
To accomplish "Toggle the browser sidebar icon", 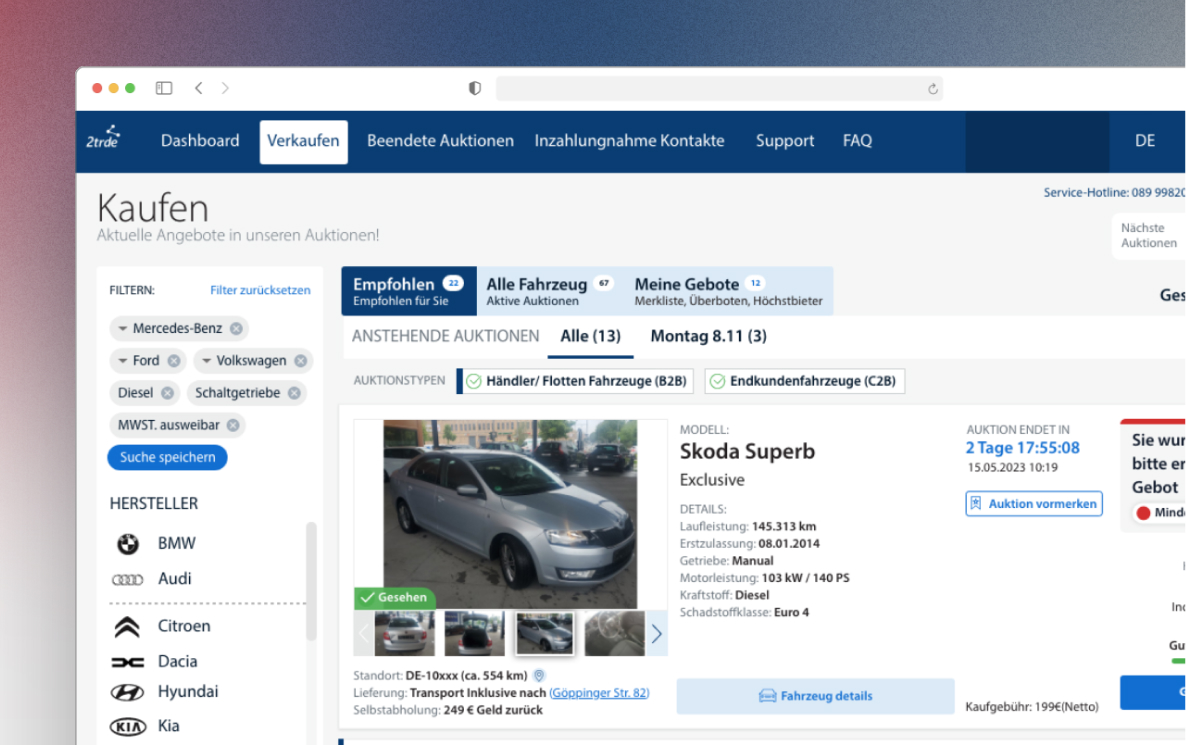I will (x=164, y=88).
